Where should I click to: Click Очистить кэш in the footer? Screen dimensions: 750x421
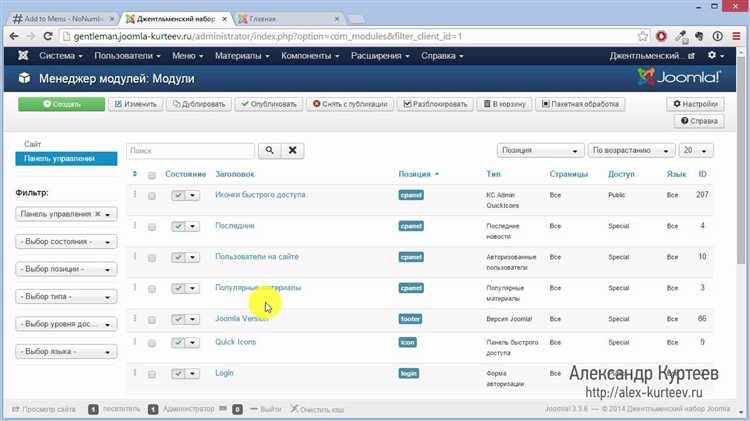317,410
